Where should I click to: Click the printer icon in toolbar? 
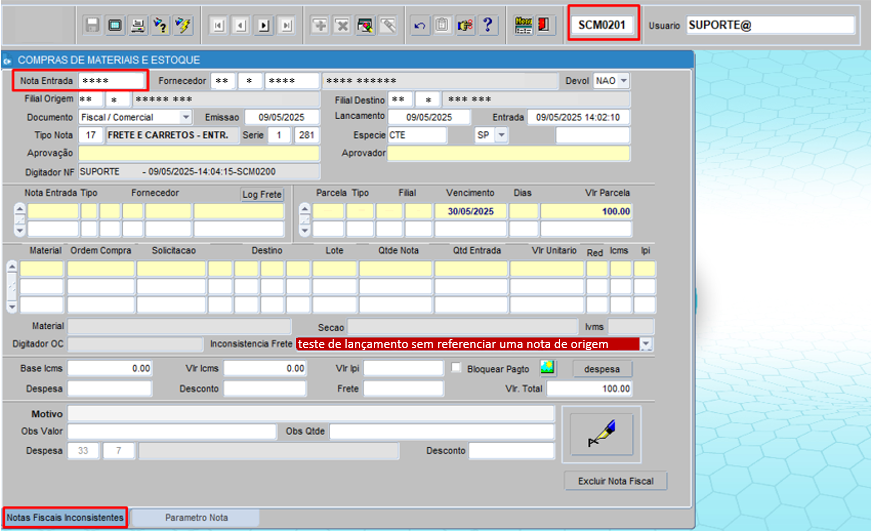tap(138, 25)
